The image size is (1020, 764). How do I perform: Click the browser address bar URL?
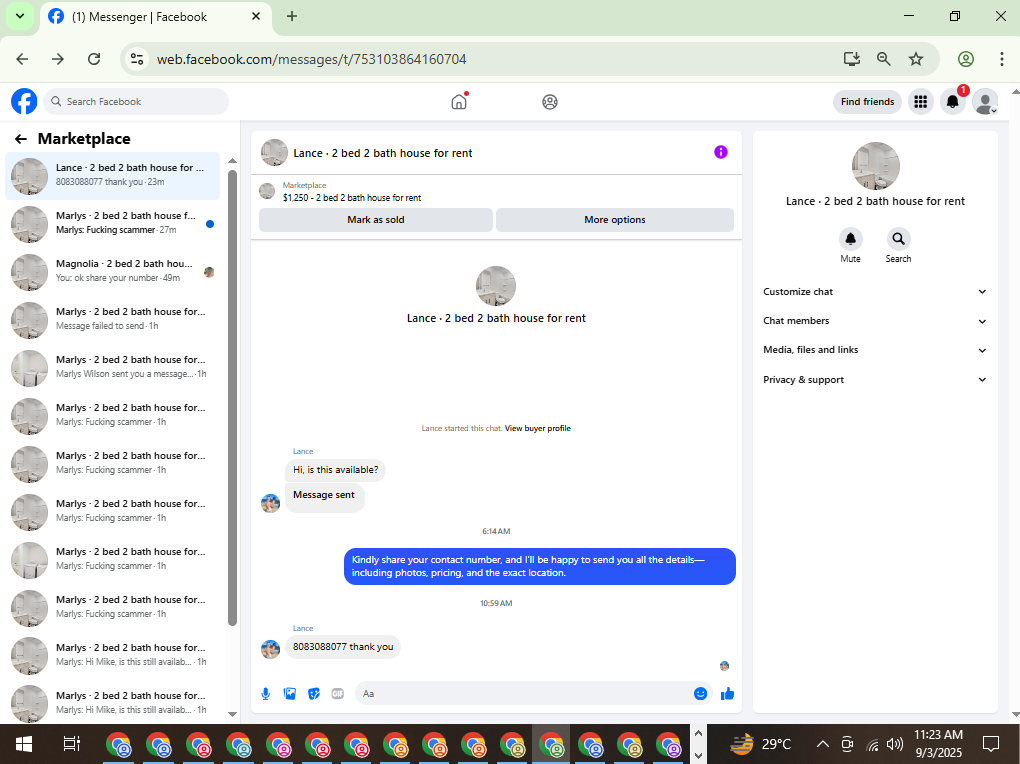tap(312, 59)
